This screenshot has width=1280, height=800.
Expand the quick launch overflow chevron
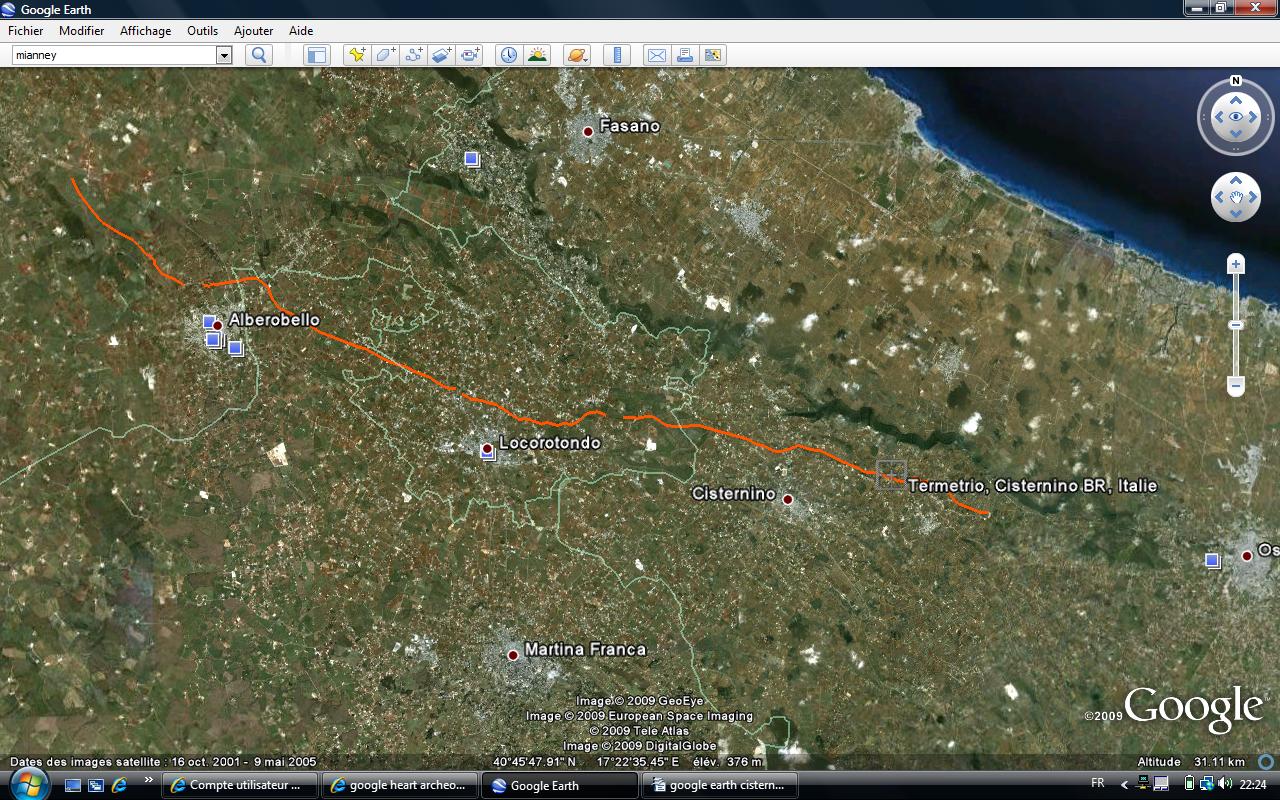click(x=149, y=780)
